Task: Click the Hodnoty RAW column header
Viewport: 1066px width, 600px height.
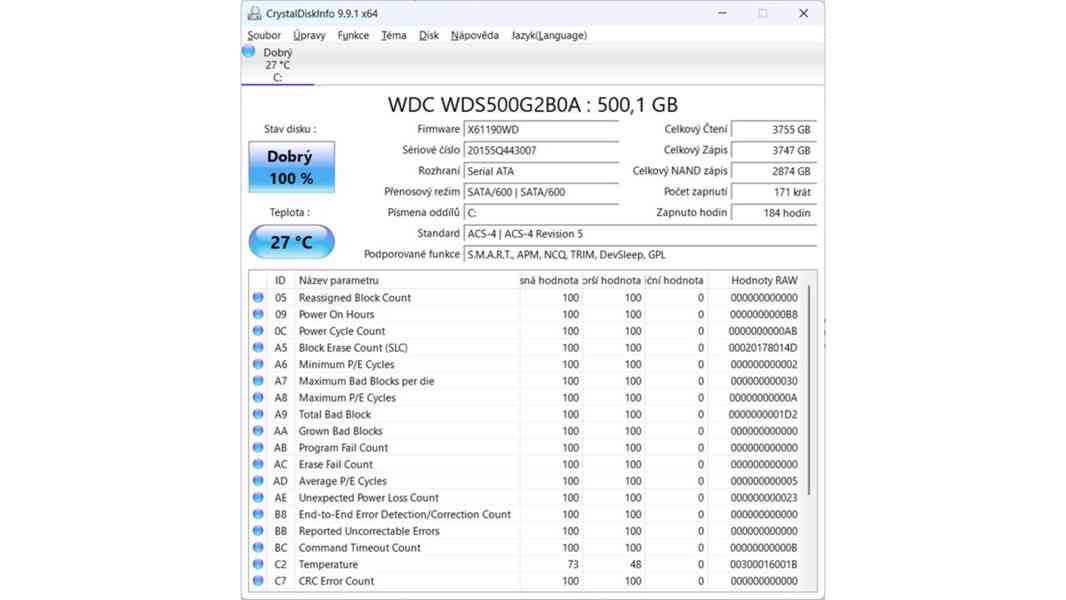Action: (x=764, y=280)
